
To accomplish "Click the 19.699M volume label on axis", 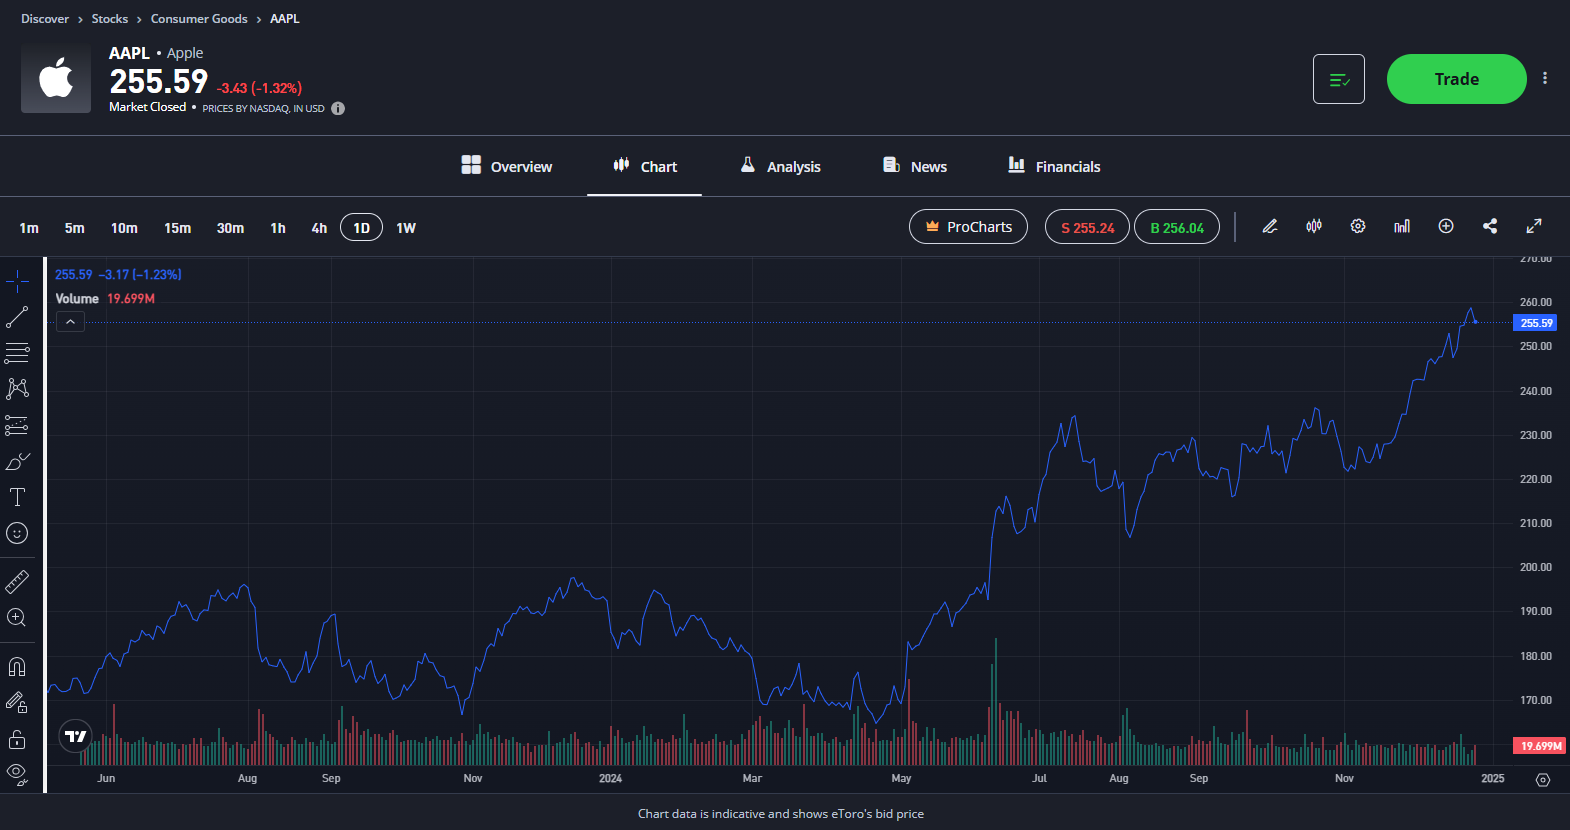I will point(1540,746).
